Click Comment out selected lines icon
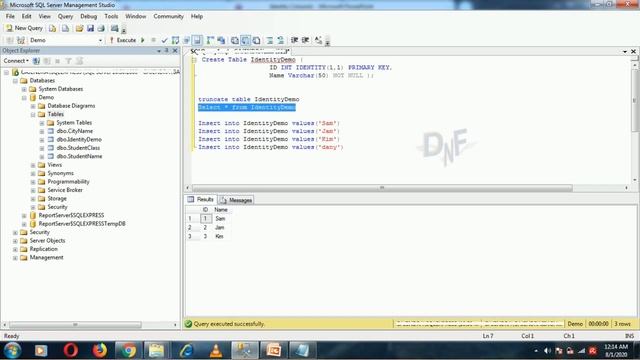The width and height of the screenshot is (640, 360). tap(270, 40)
